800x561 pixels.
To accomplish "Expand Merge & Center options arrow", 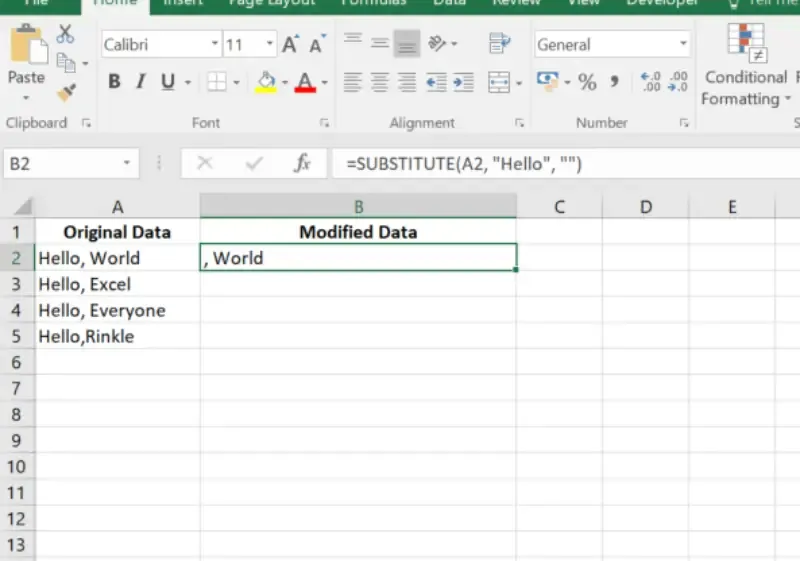I will click(x=519, y=83).
